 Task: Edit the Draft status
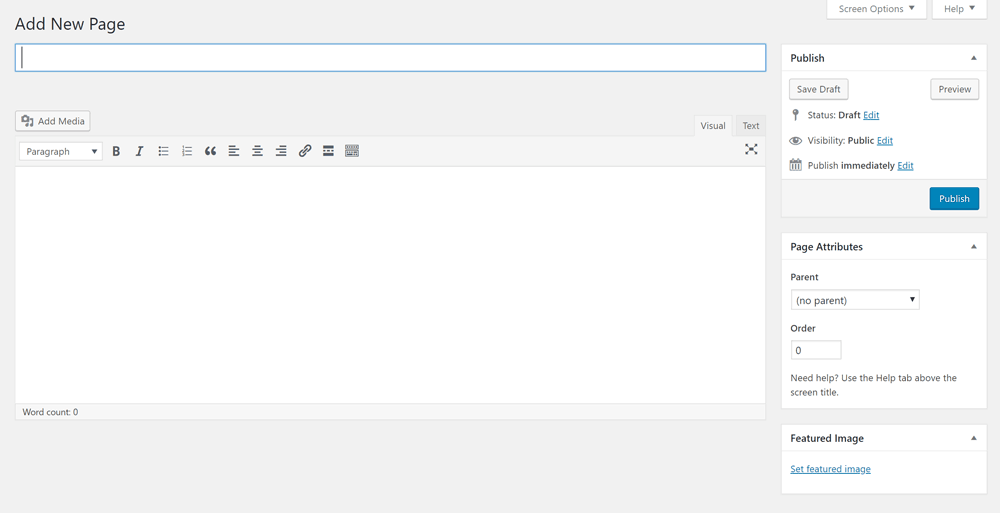click(x=871, y=115)
